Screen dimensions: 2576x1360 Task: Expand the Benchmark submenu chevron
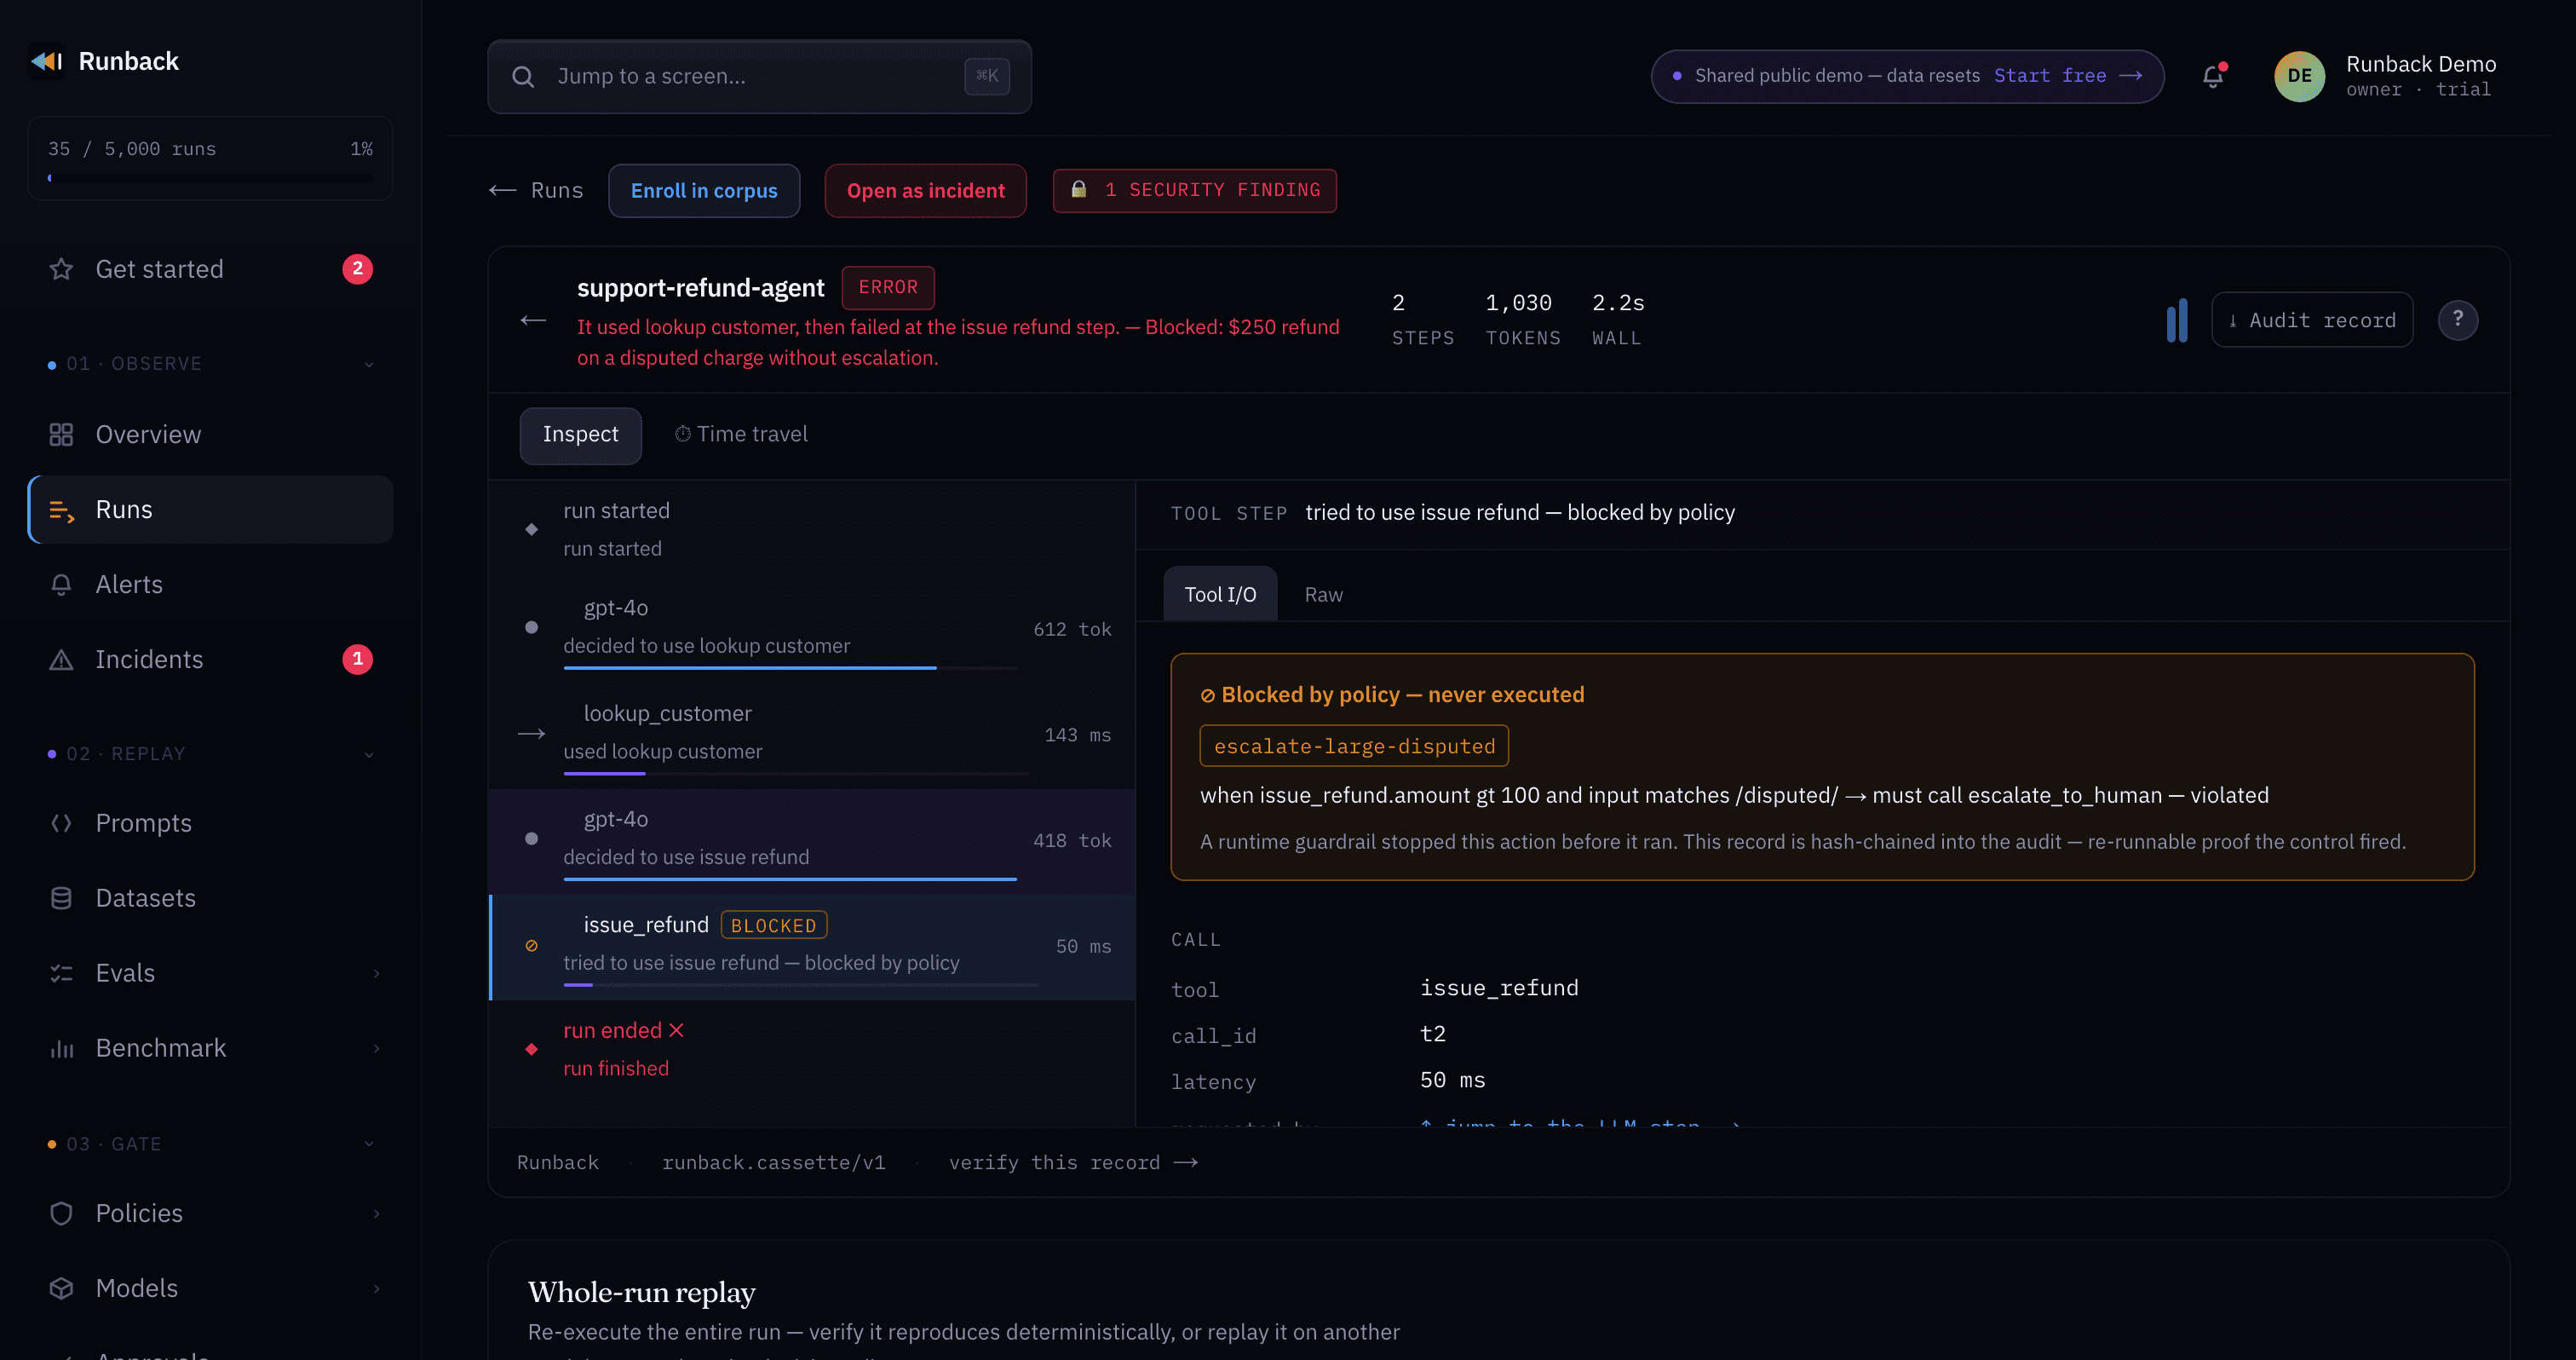click(x=376, y=1048)
